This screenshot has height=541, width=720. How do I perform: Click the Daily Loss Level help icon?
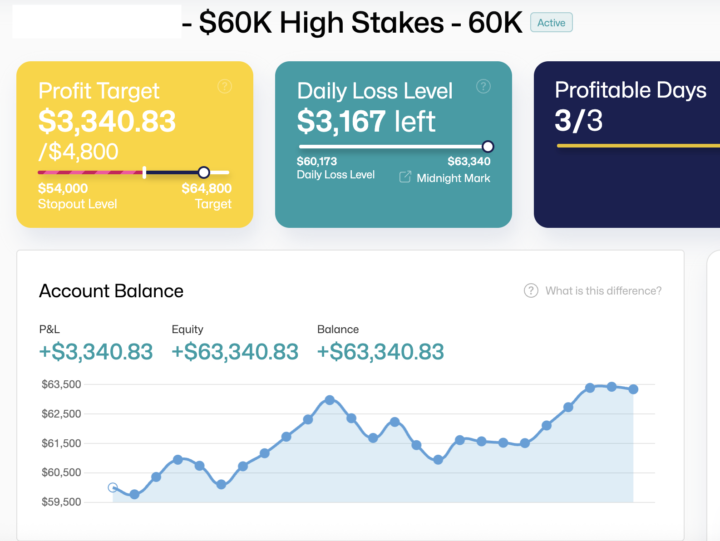[x=483, y=87]
